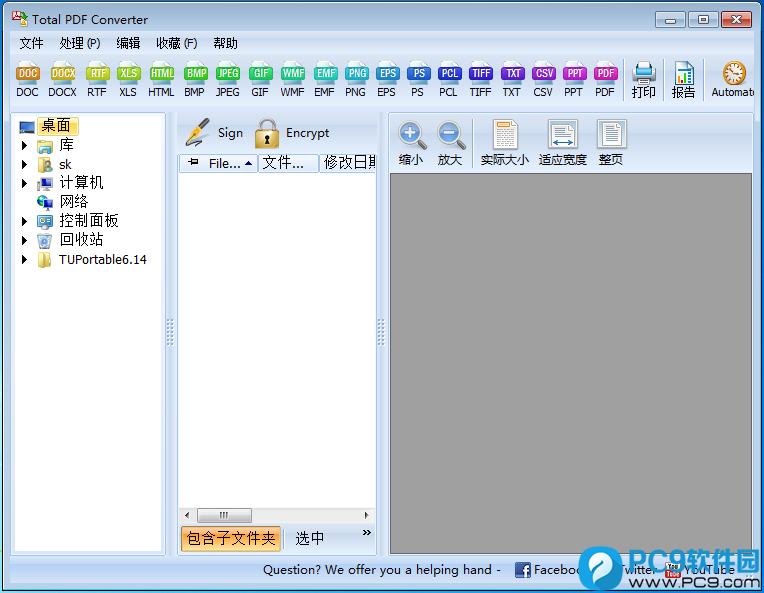
Task: Convert to PCL format
Action: [449, 79]
